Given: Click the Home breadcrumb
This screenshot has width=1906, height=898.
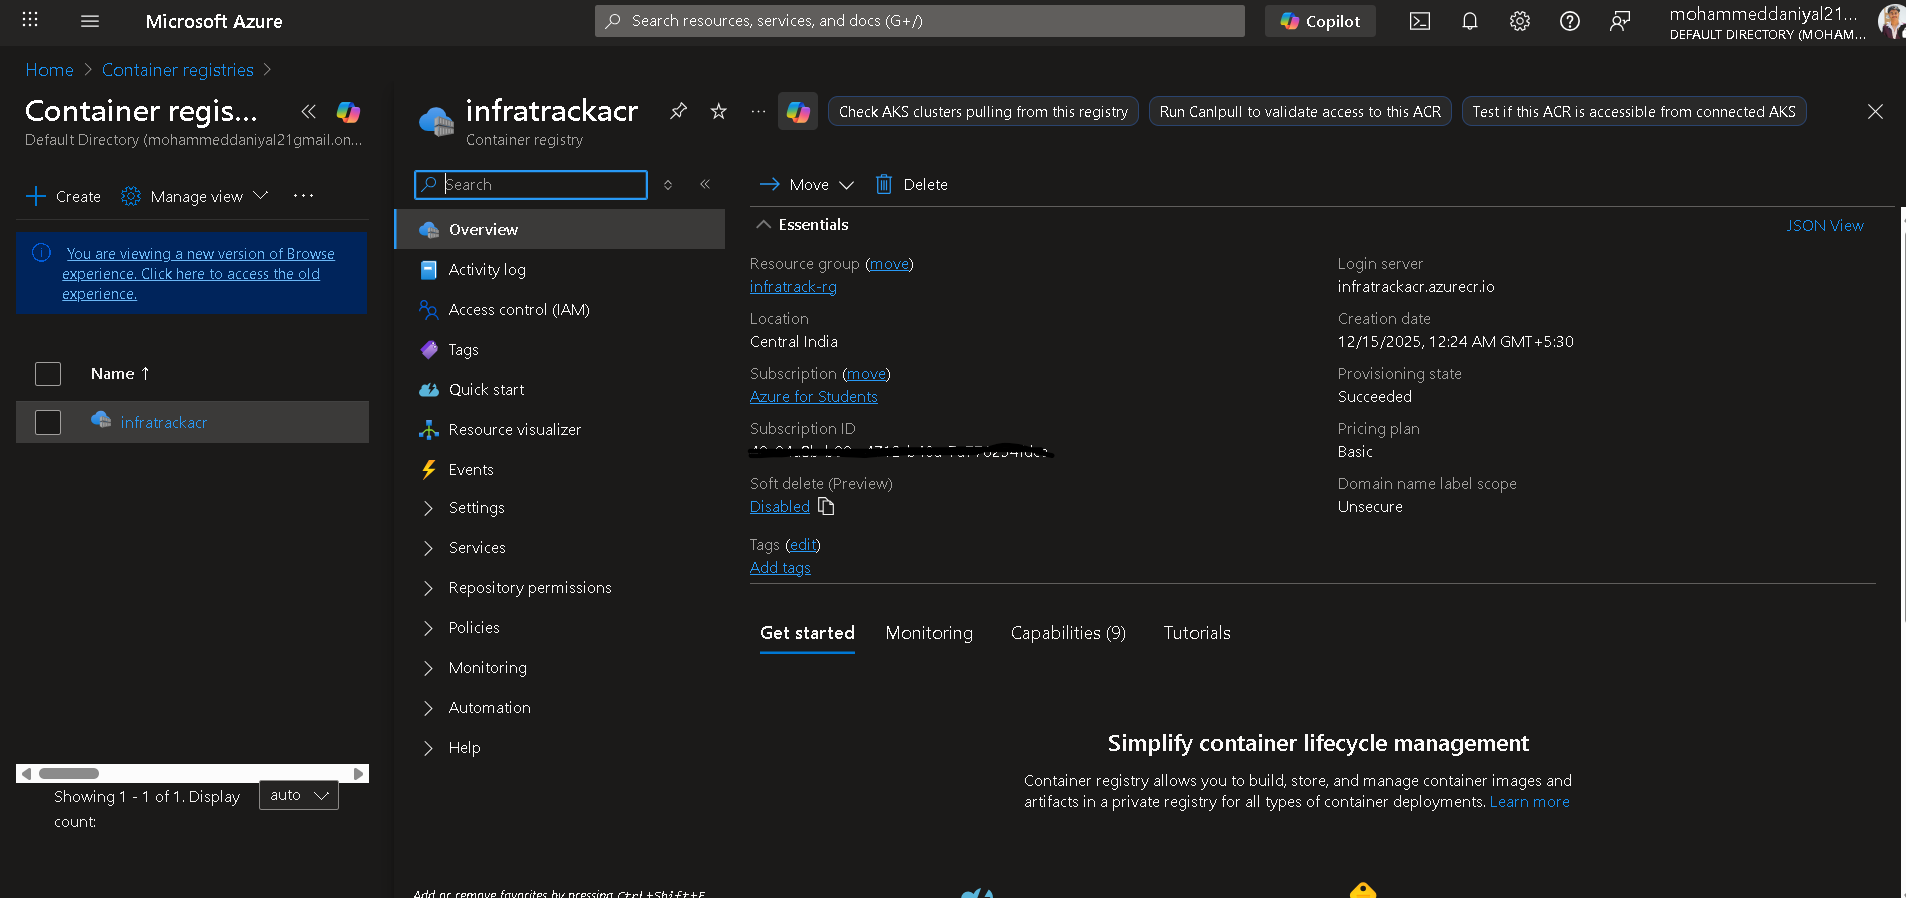Looking at the screenshot, I should pos(50,70).
